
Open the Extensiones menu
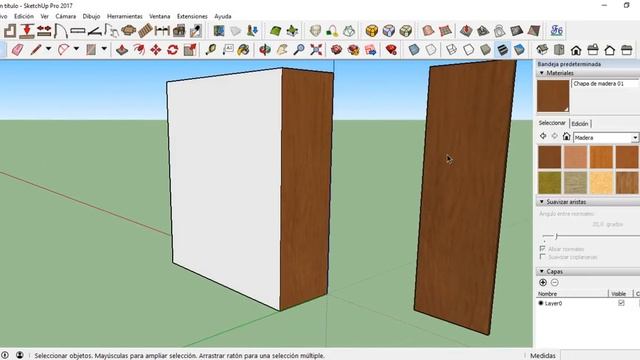[192, 16]
